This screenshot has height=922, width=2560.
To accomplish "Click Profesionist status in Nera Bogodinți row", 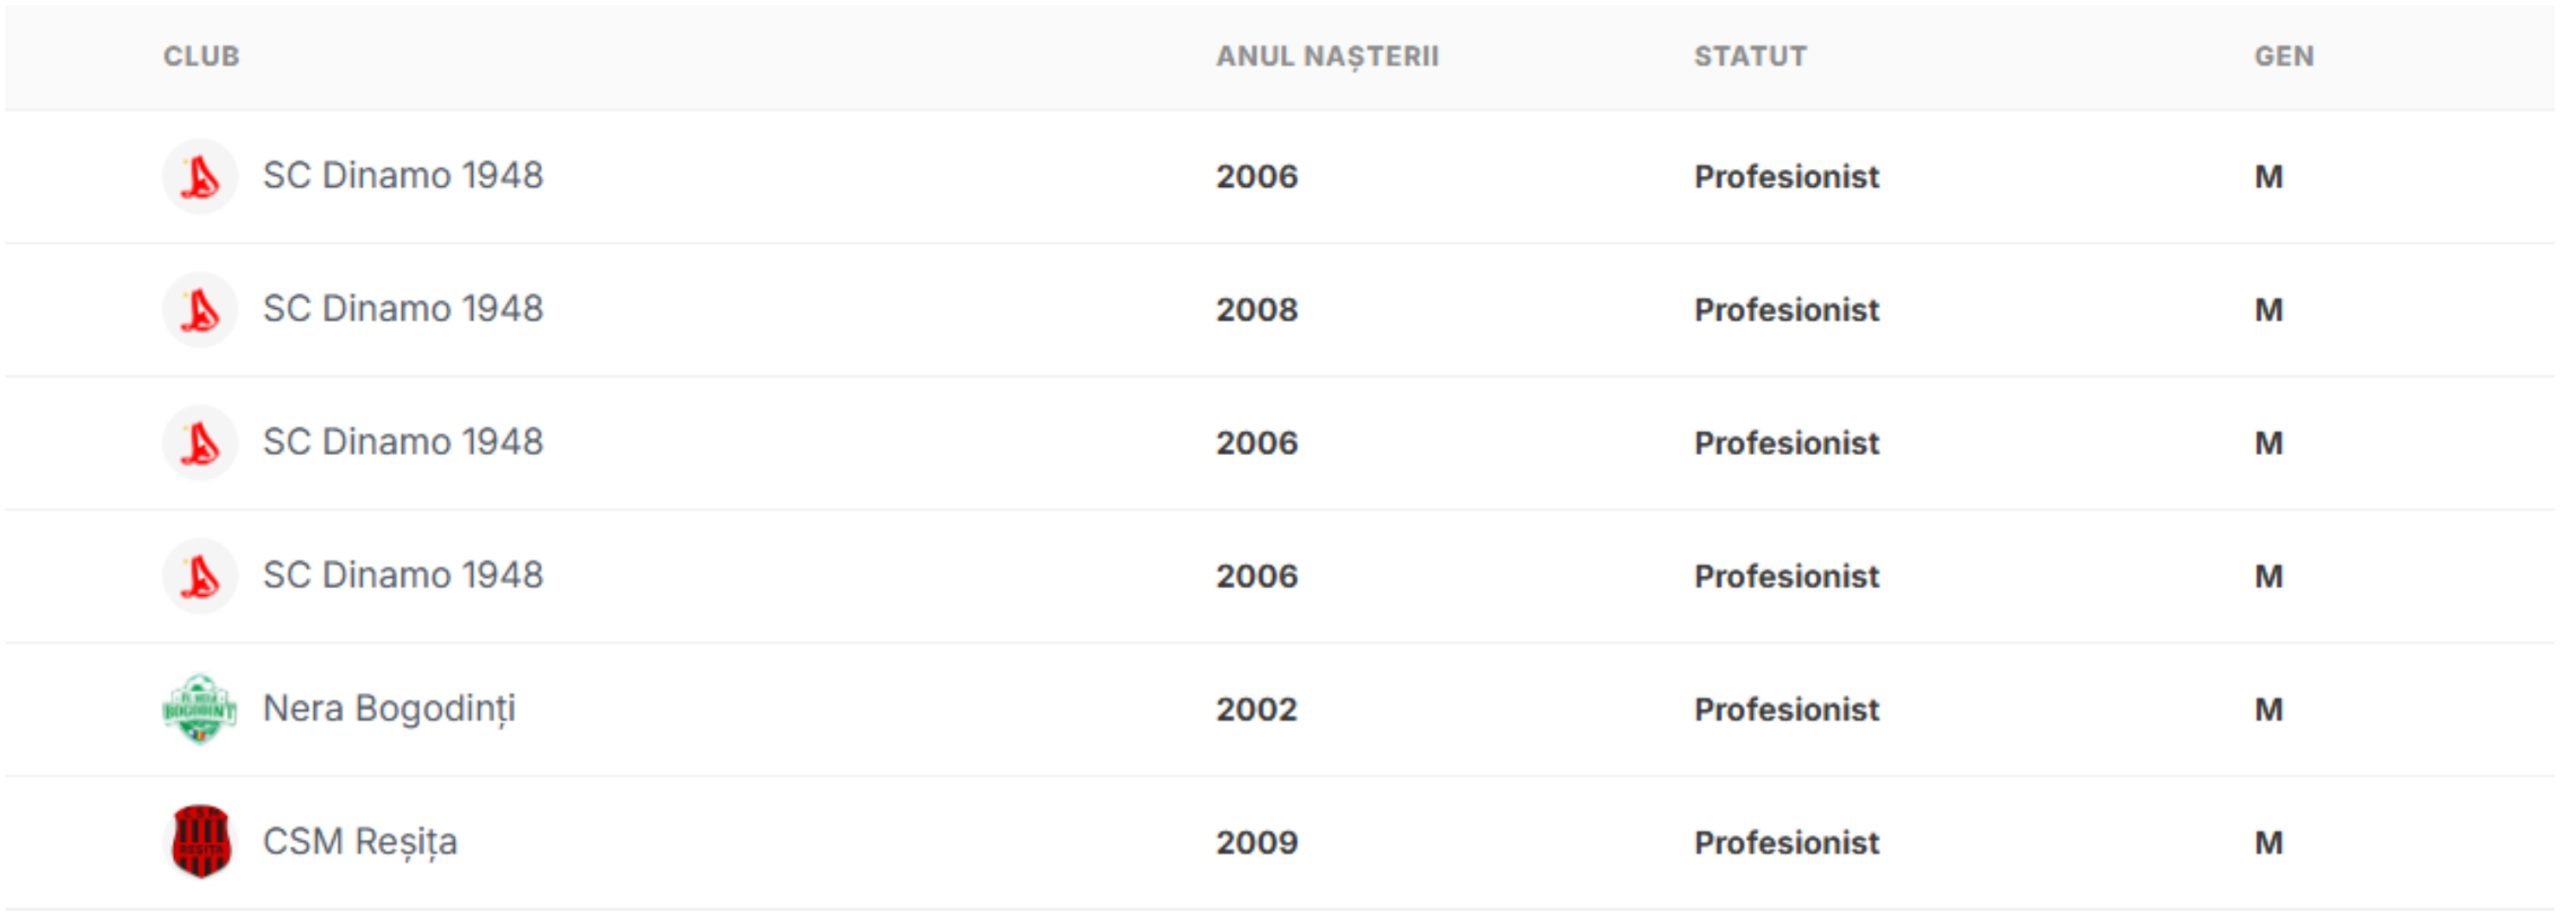I will click(x=1787, y=709).
